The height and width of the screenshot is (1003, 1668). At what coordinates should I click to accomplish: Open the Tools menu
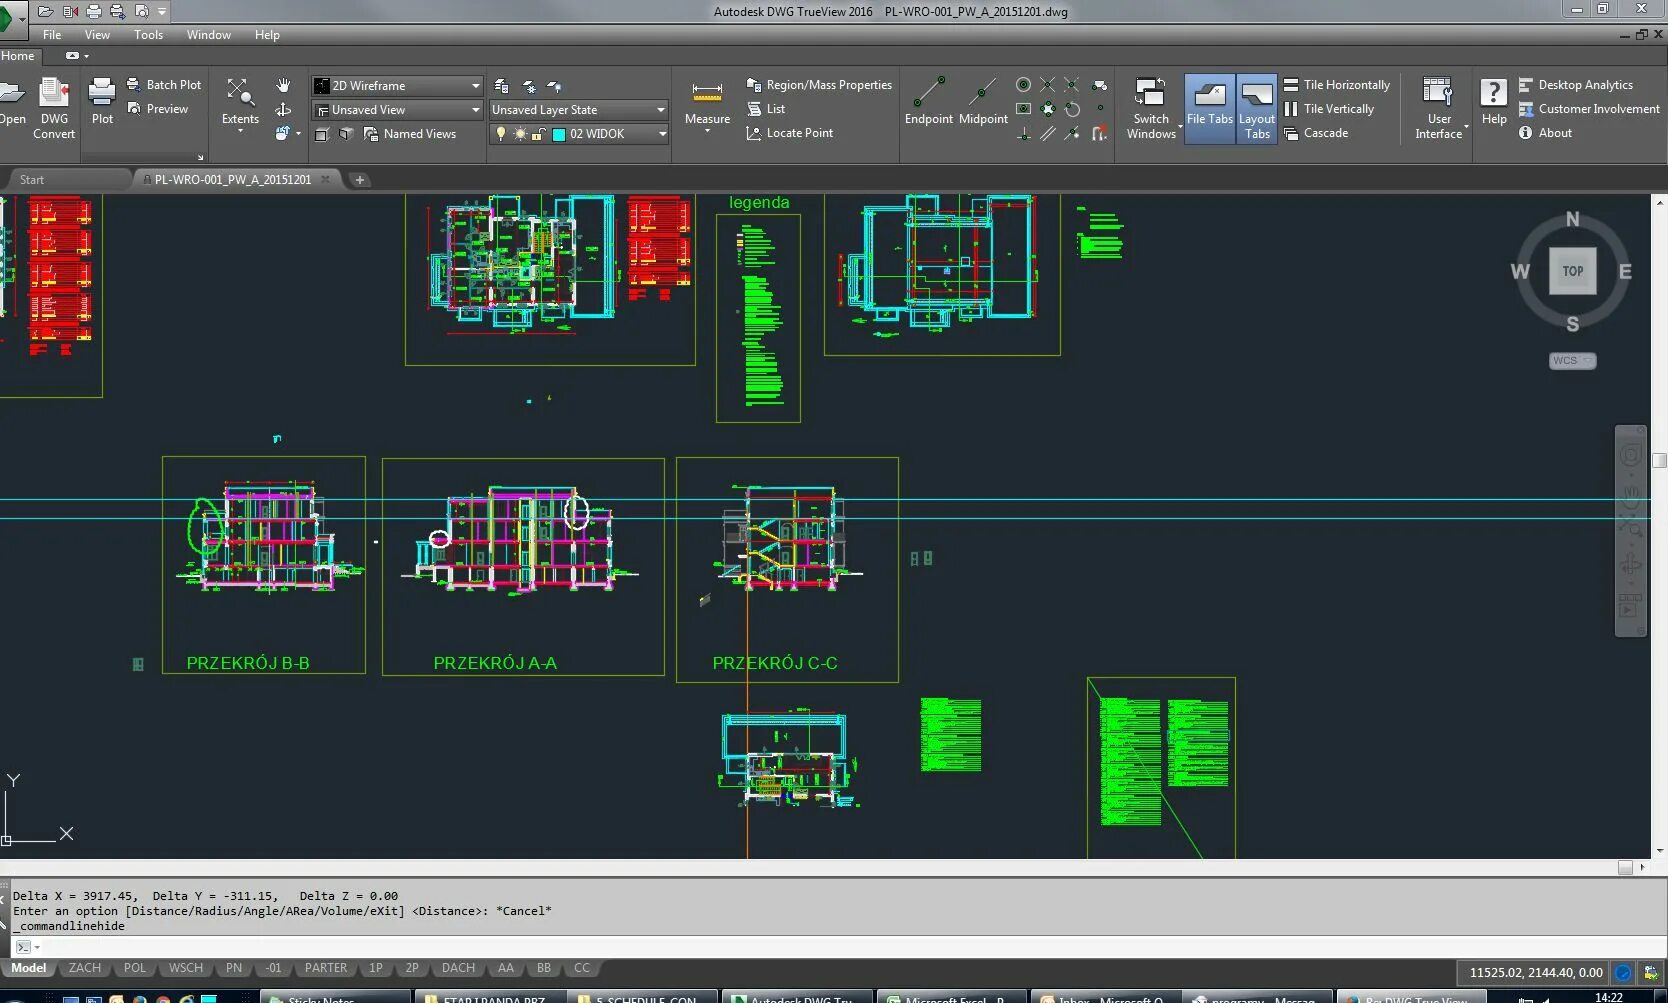tap(148, 35)
